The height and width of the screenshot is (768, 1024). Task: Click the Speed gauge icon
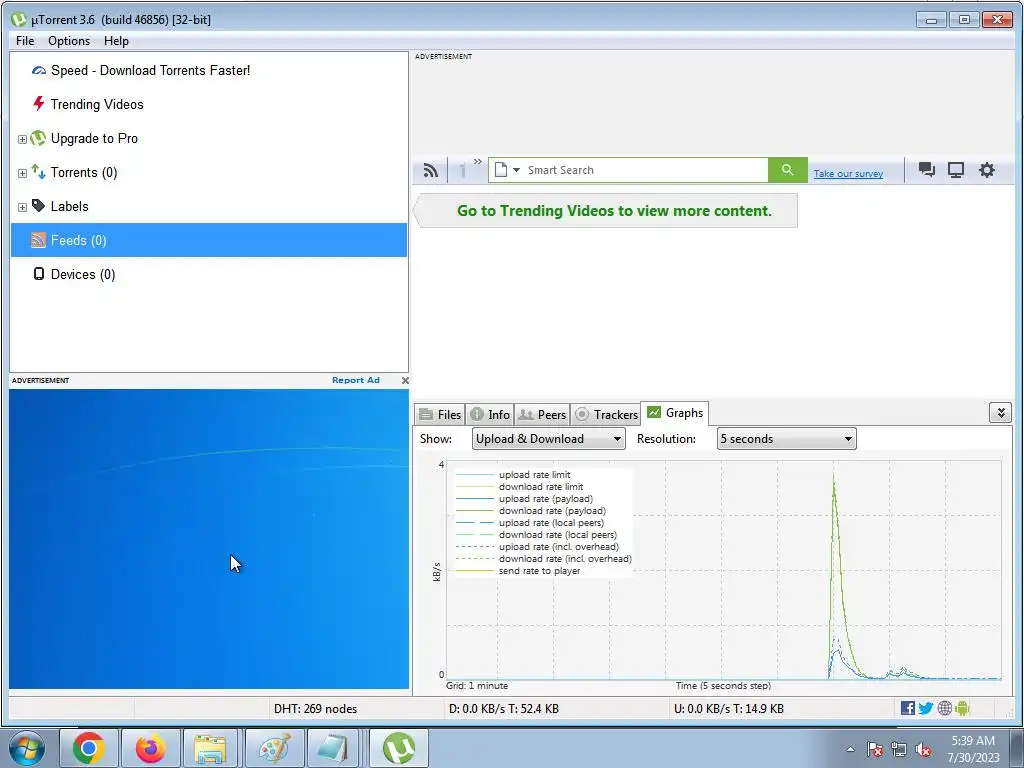39,70
